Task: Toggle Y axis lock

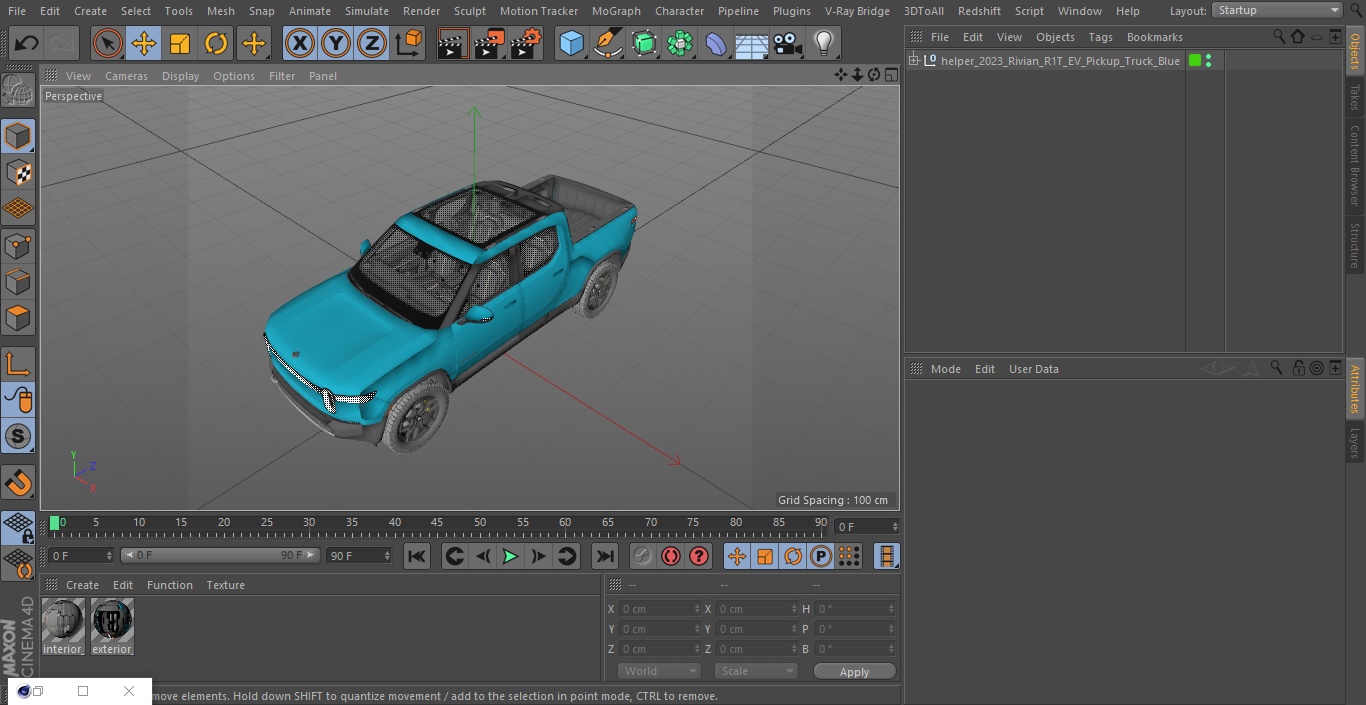Action: pos(336,43)
